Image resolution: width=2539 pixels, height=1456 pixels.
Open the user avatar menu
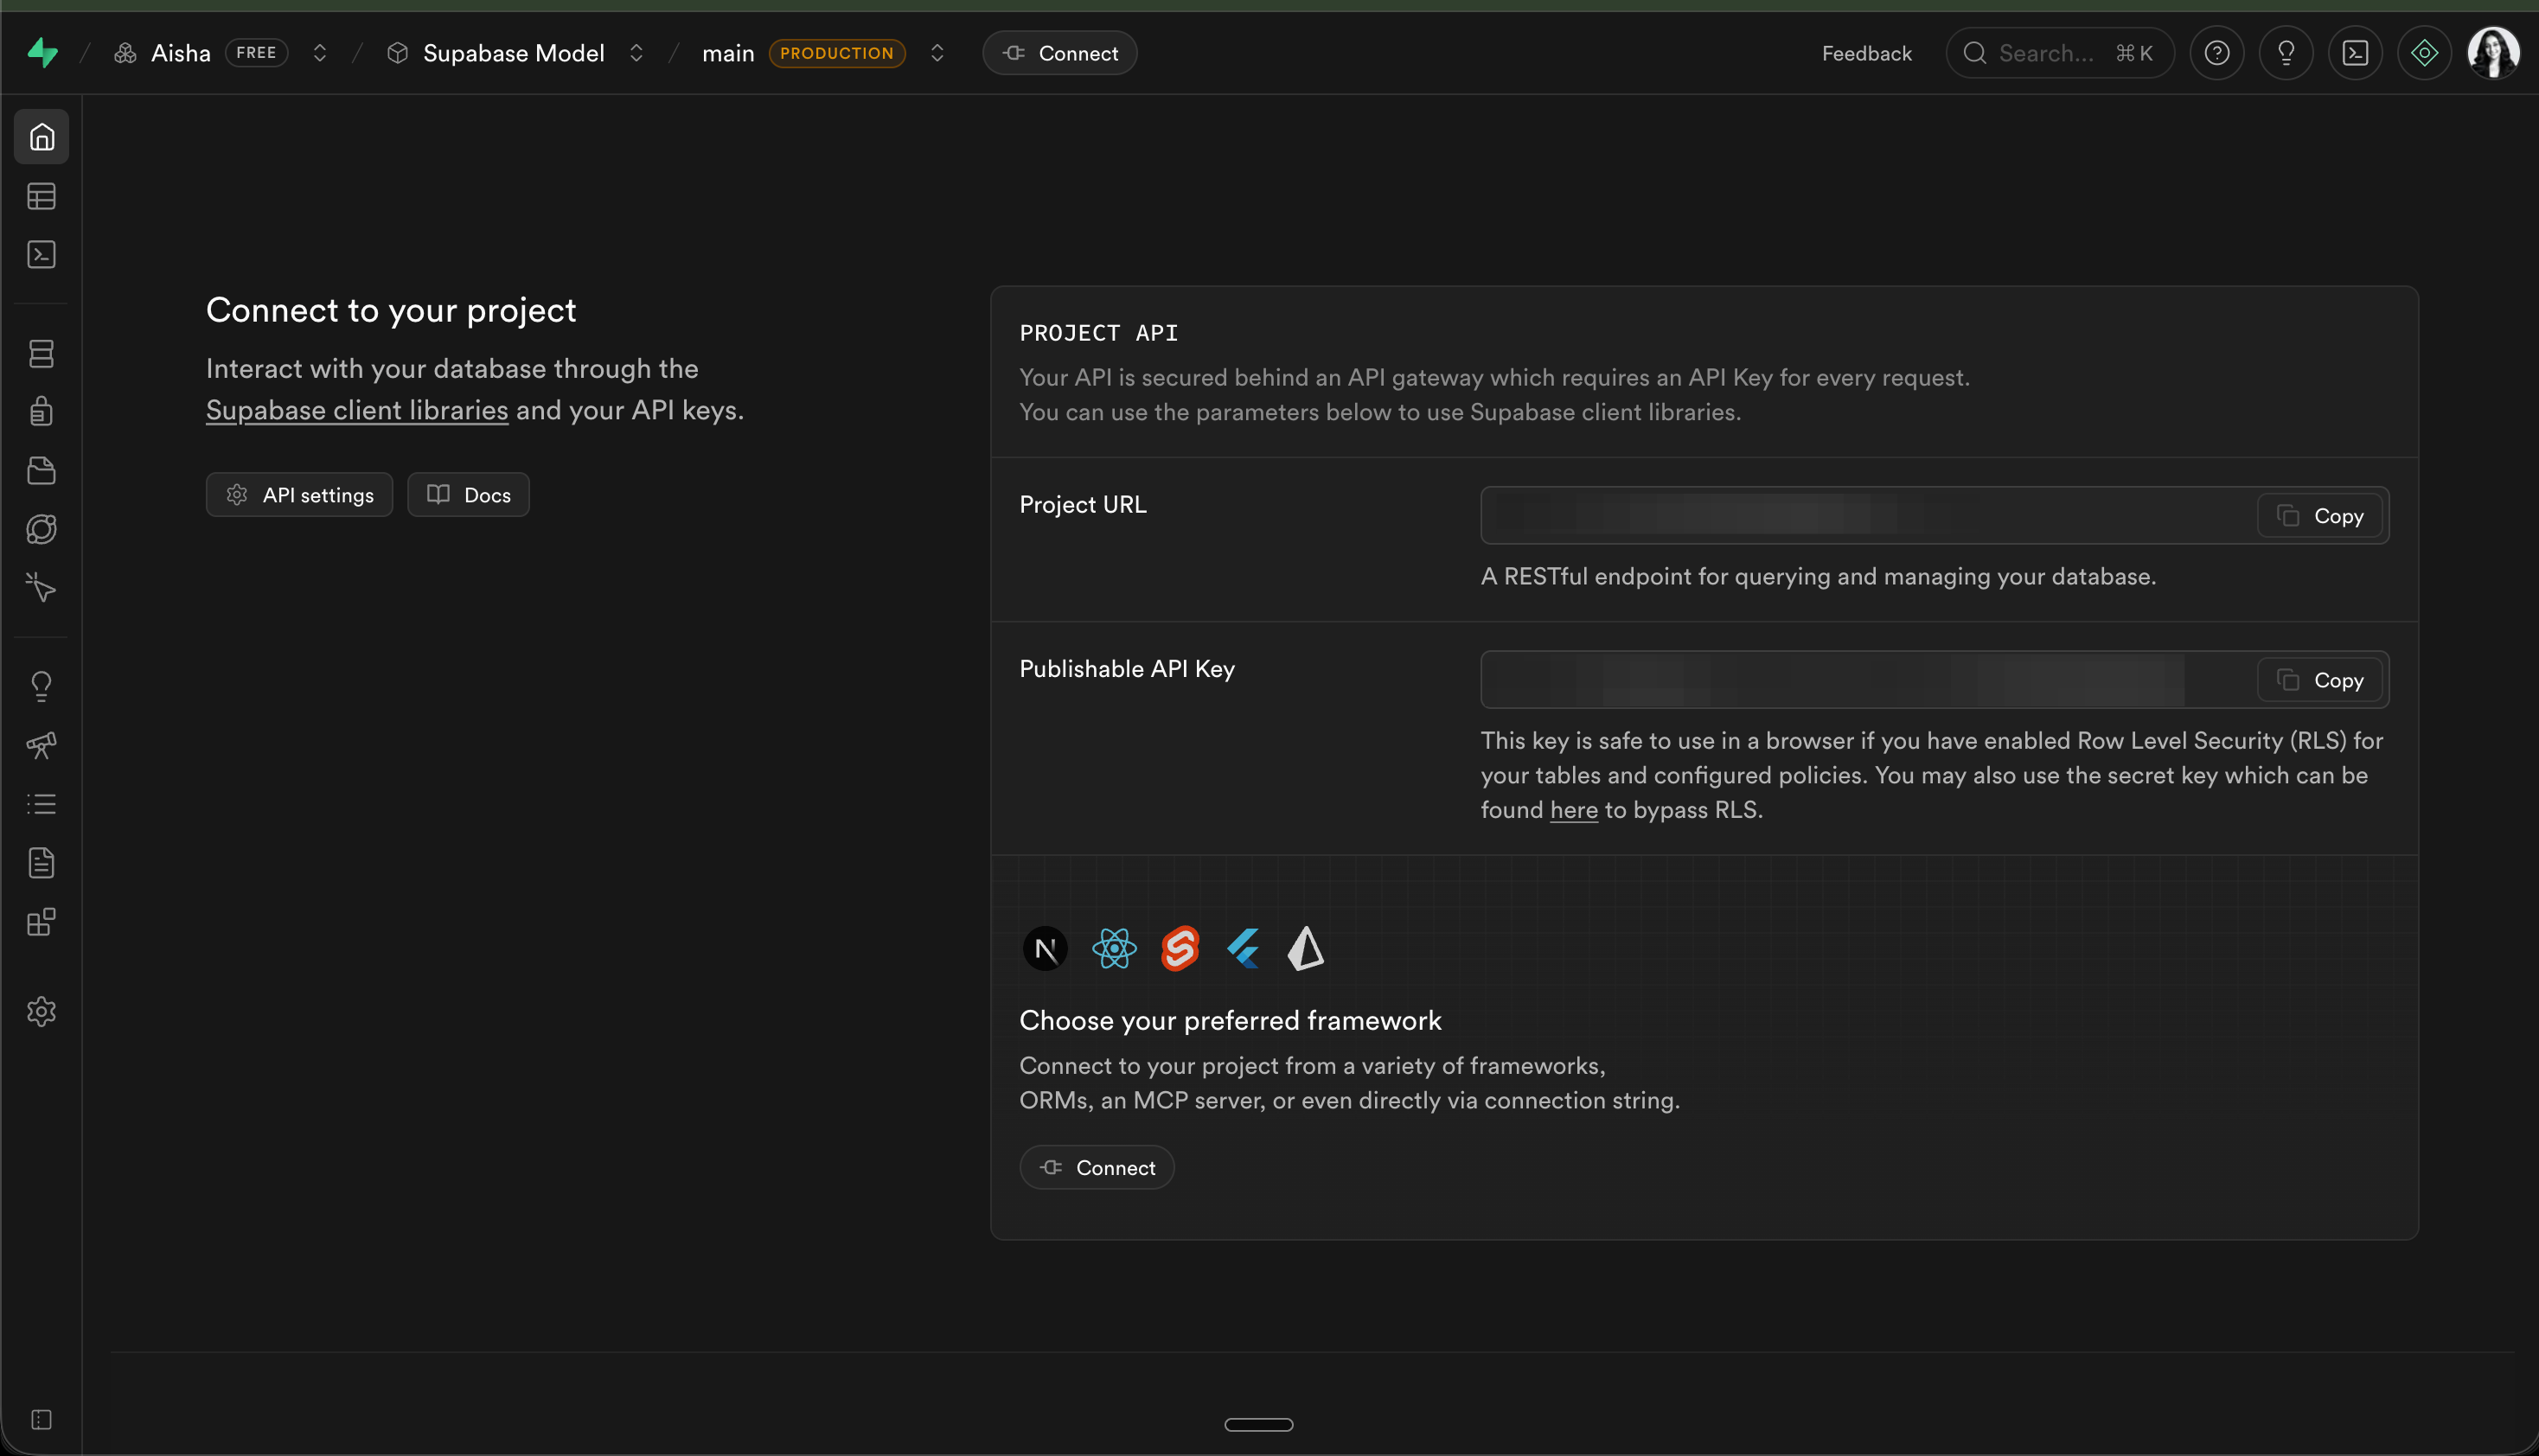tap(2492, 53)
